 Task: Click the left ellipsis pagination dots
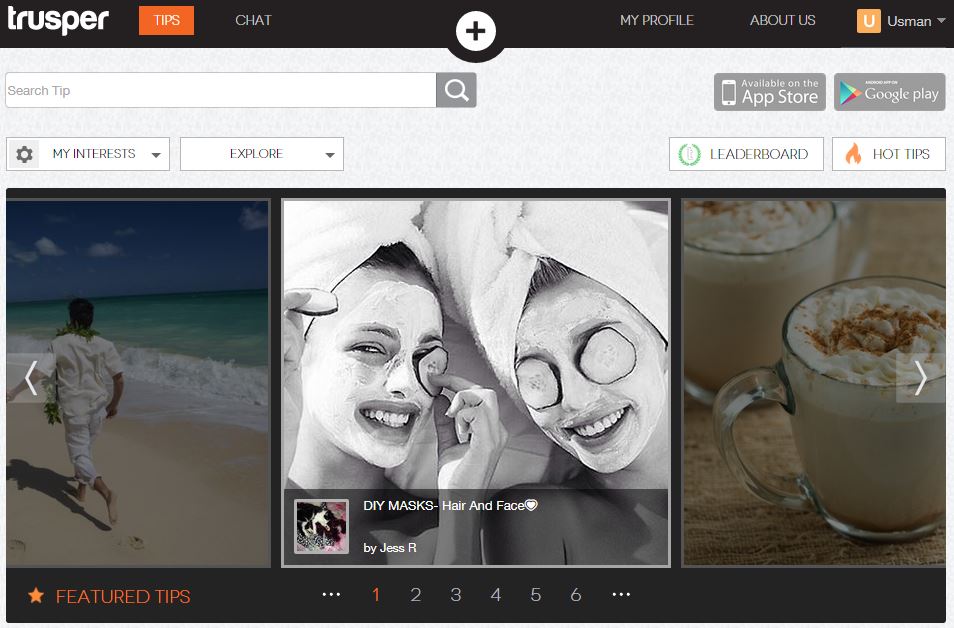coord(332,595)
